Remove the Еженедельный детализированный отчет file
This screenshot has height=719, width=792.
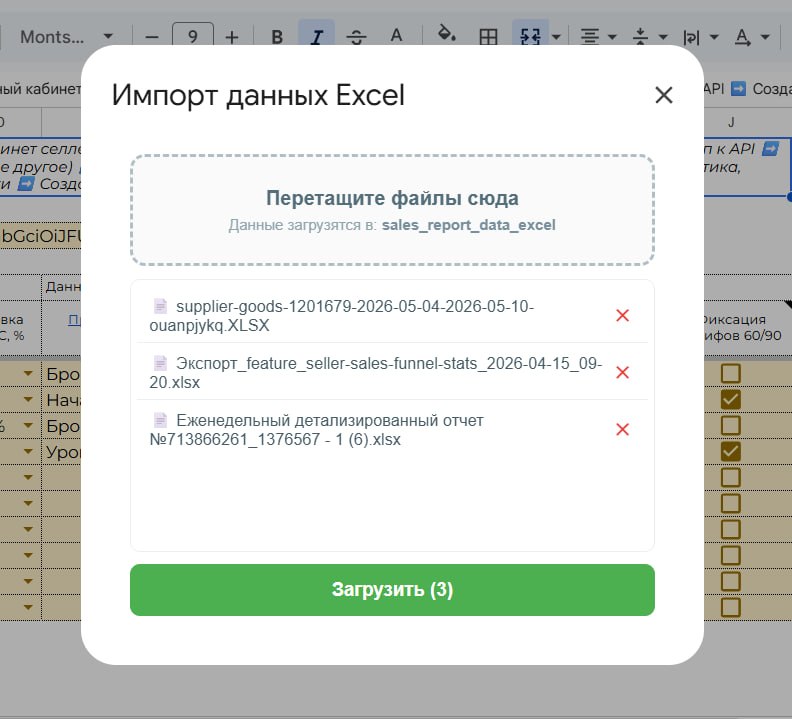(x=622, y=429)
